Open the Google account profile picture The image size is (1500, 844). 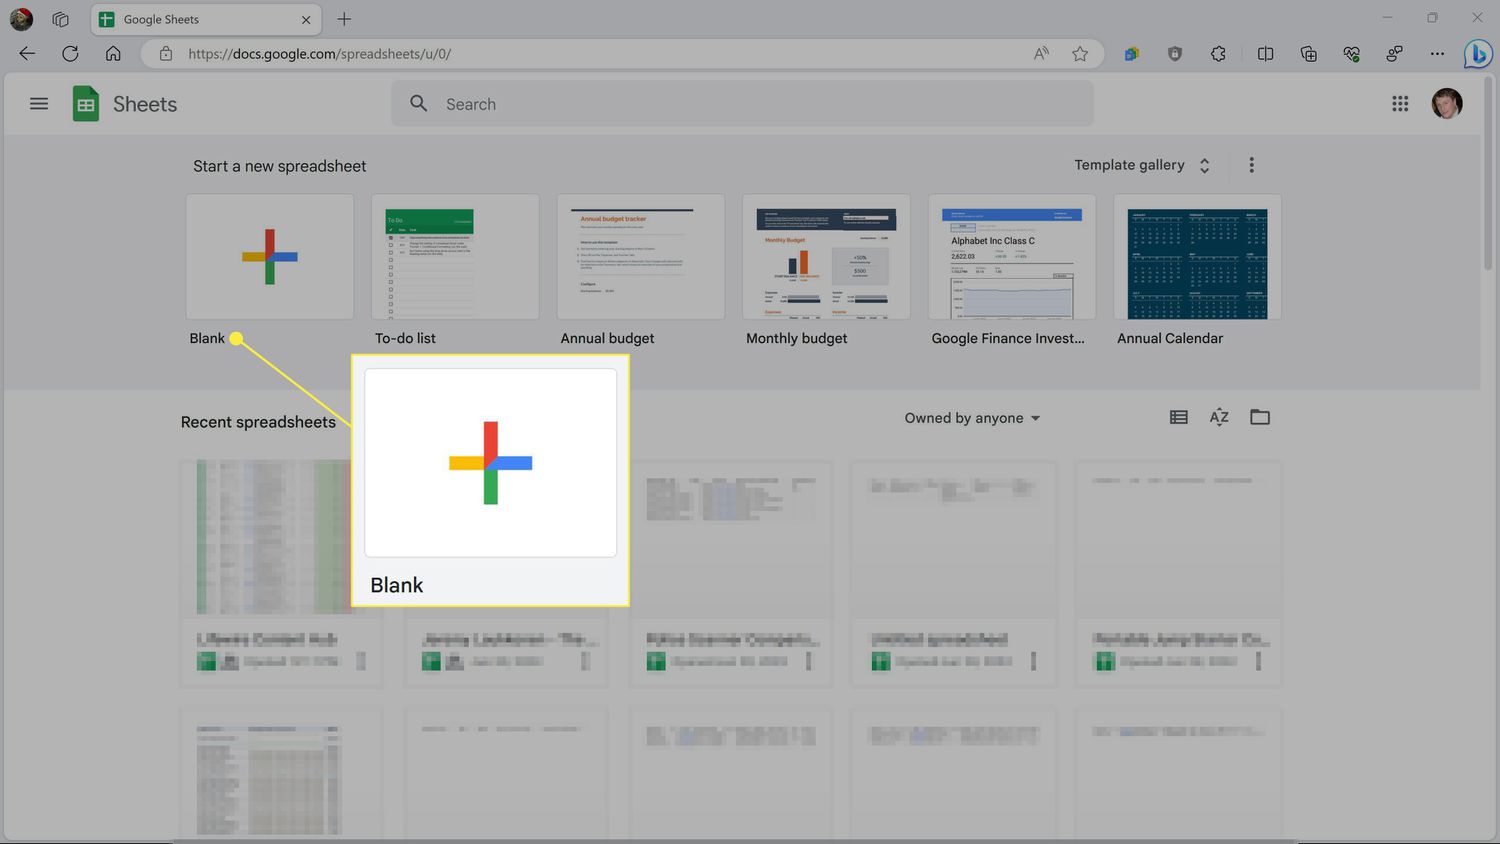[1446, 104]
